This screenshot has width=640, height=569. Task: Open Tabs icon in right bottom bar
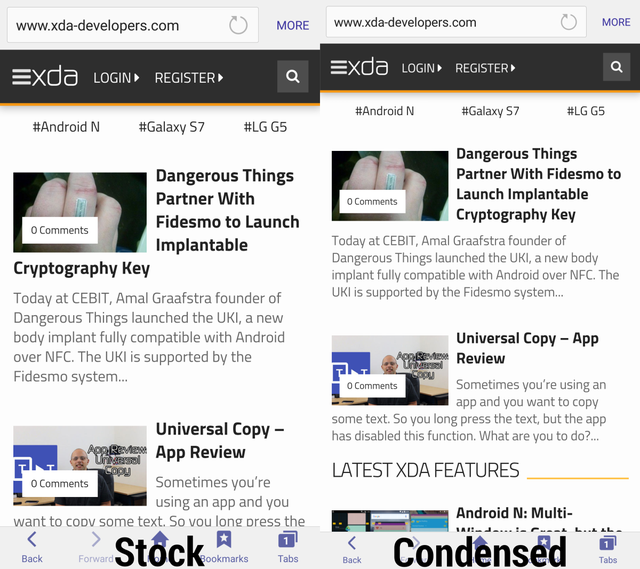[x=608, y=547]
